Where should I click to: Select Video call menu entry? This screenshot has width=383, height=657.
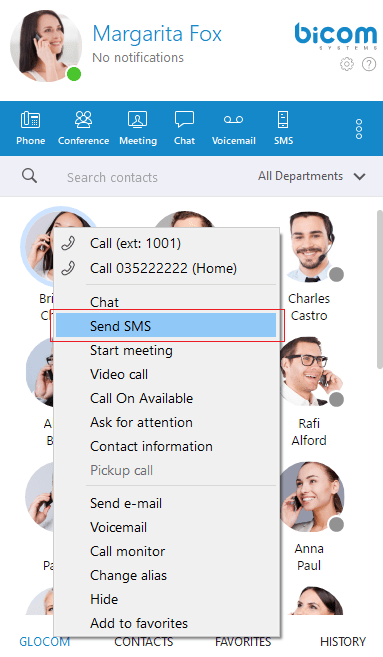tap(167, 374)
